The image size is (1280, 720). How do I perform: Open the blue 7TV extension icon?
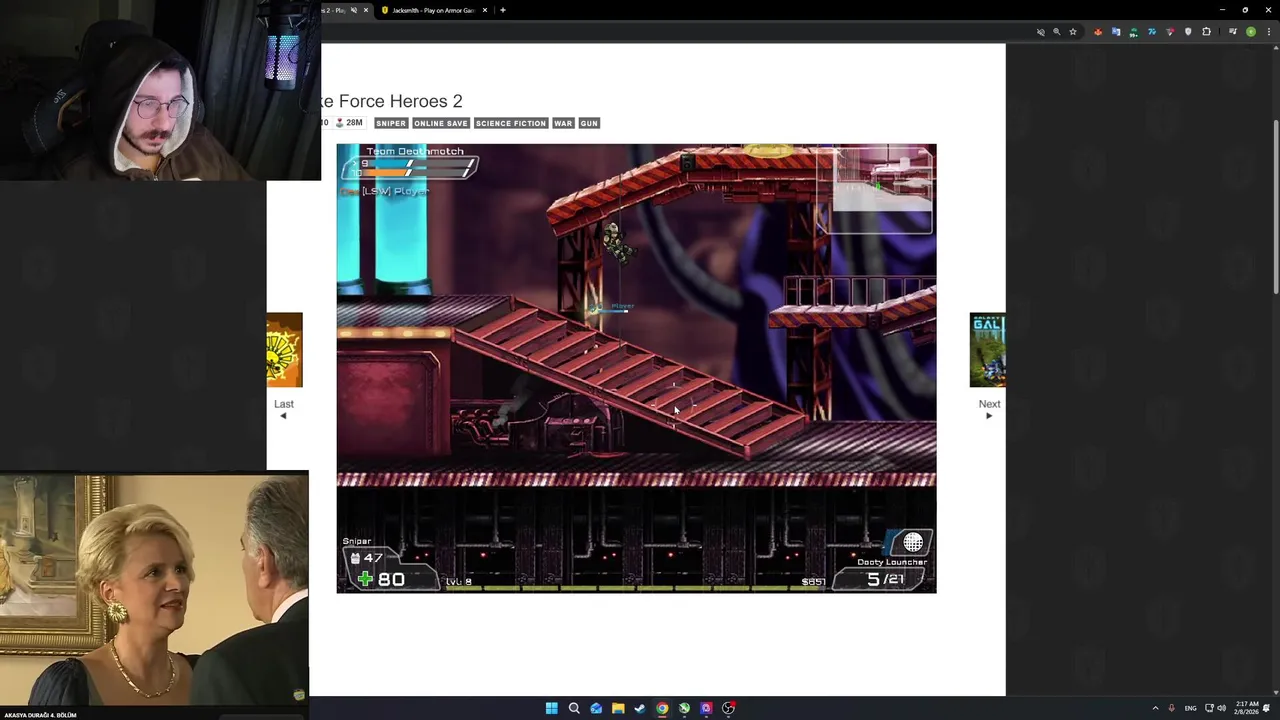coord(1152,32)
